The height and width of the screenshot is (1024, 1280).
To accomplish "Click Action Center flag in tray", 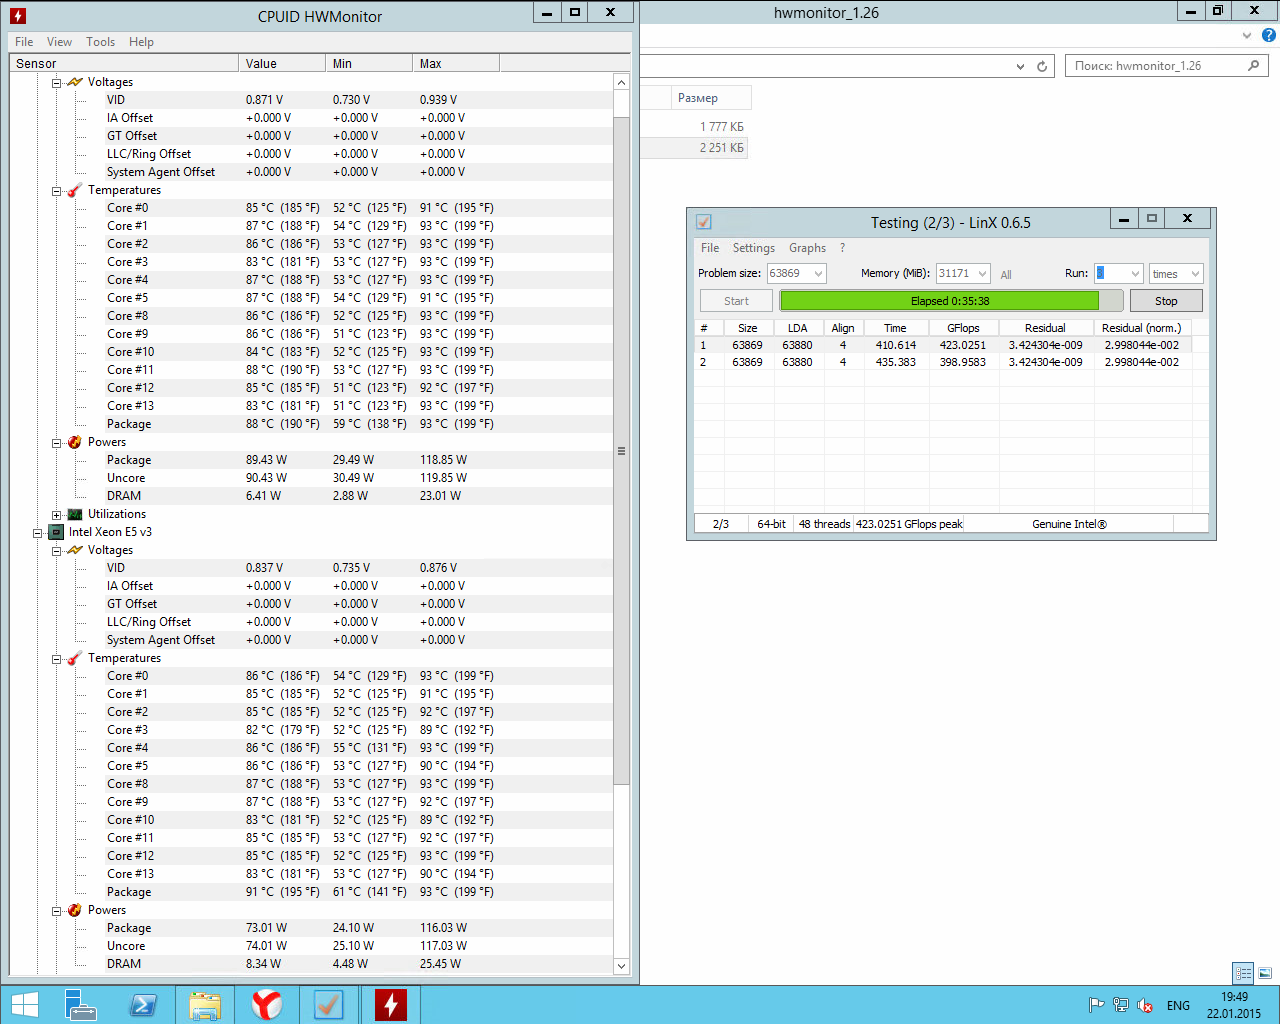I will (1097, 1005).
